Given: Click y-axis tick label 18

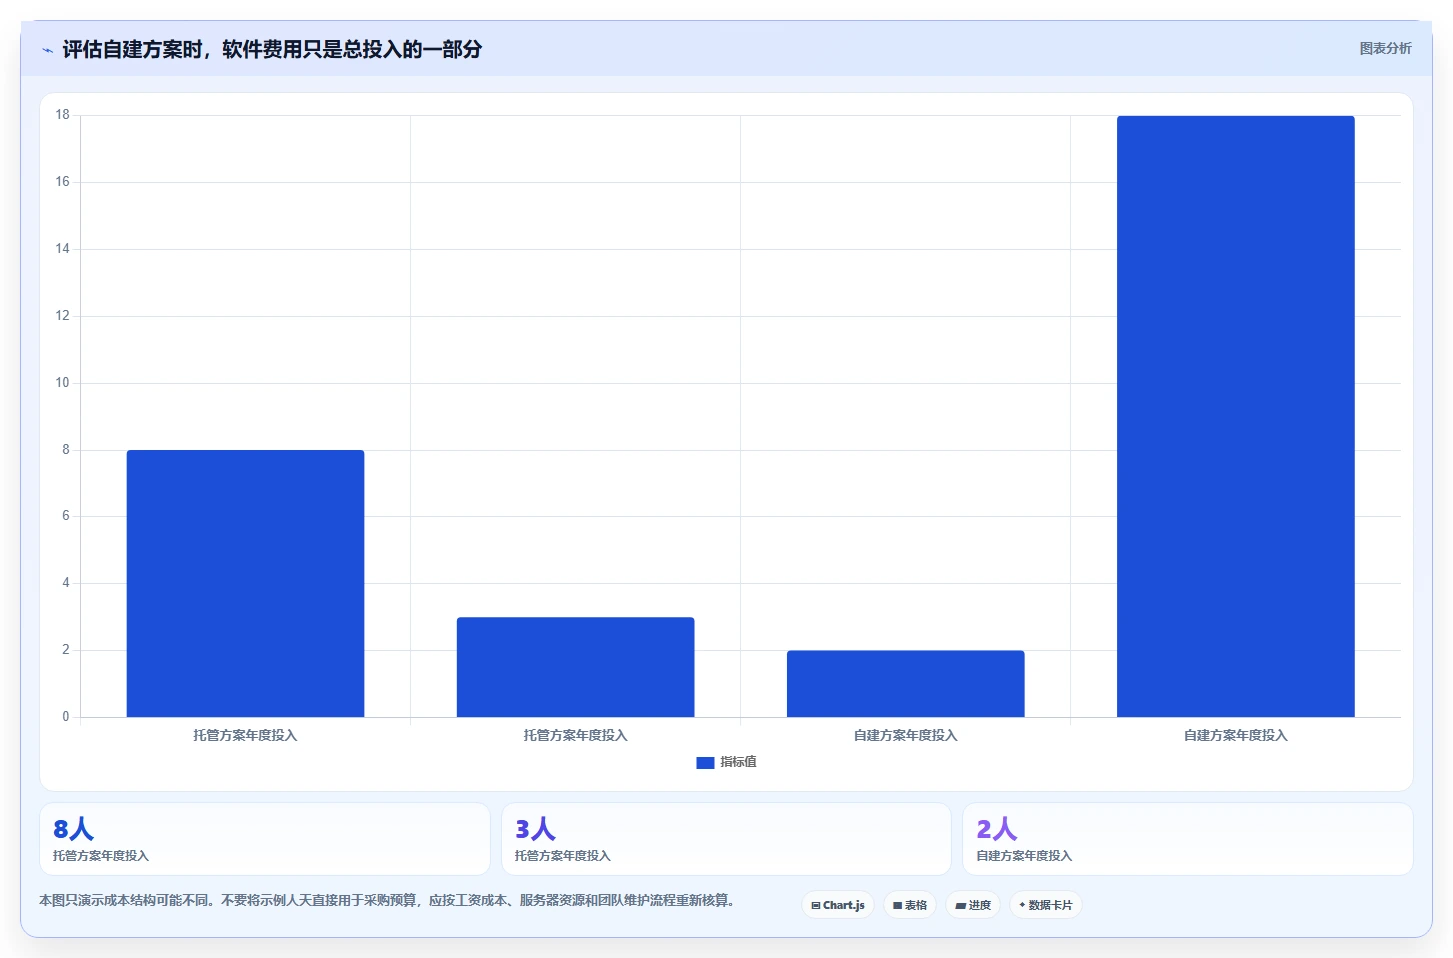Looking at the screenshot, I should (x=62, y=115).
